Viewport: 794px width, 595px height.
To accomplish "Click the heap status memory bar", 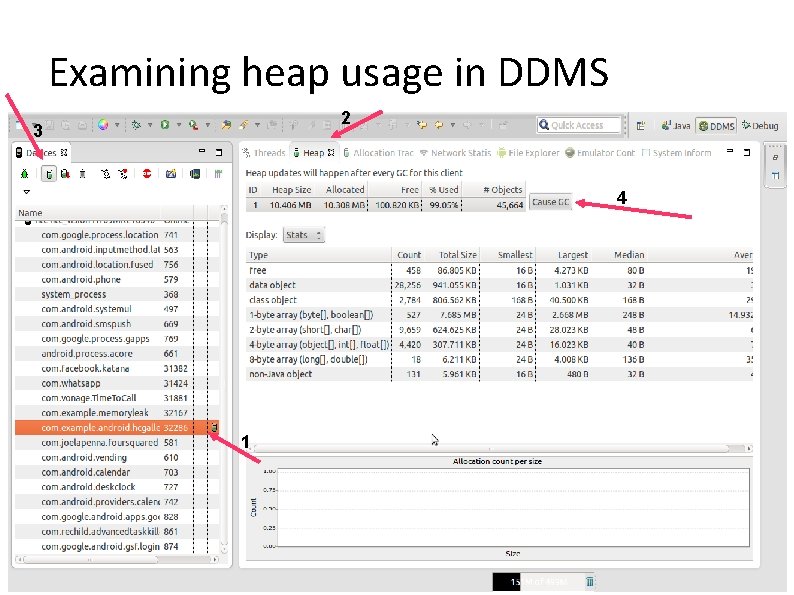I will 538,581.
